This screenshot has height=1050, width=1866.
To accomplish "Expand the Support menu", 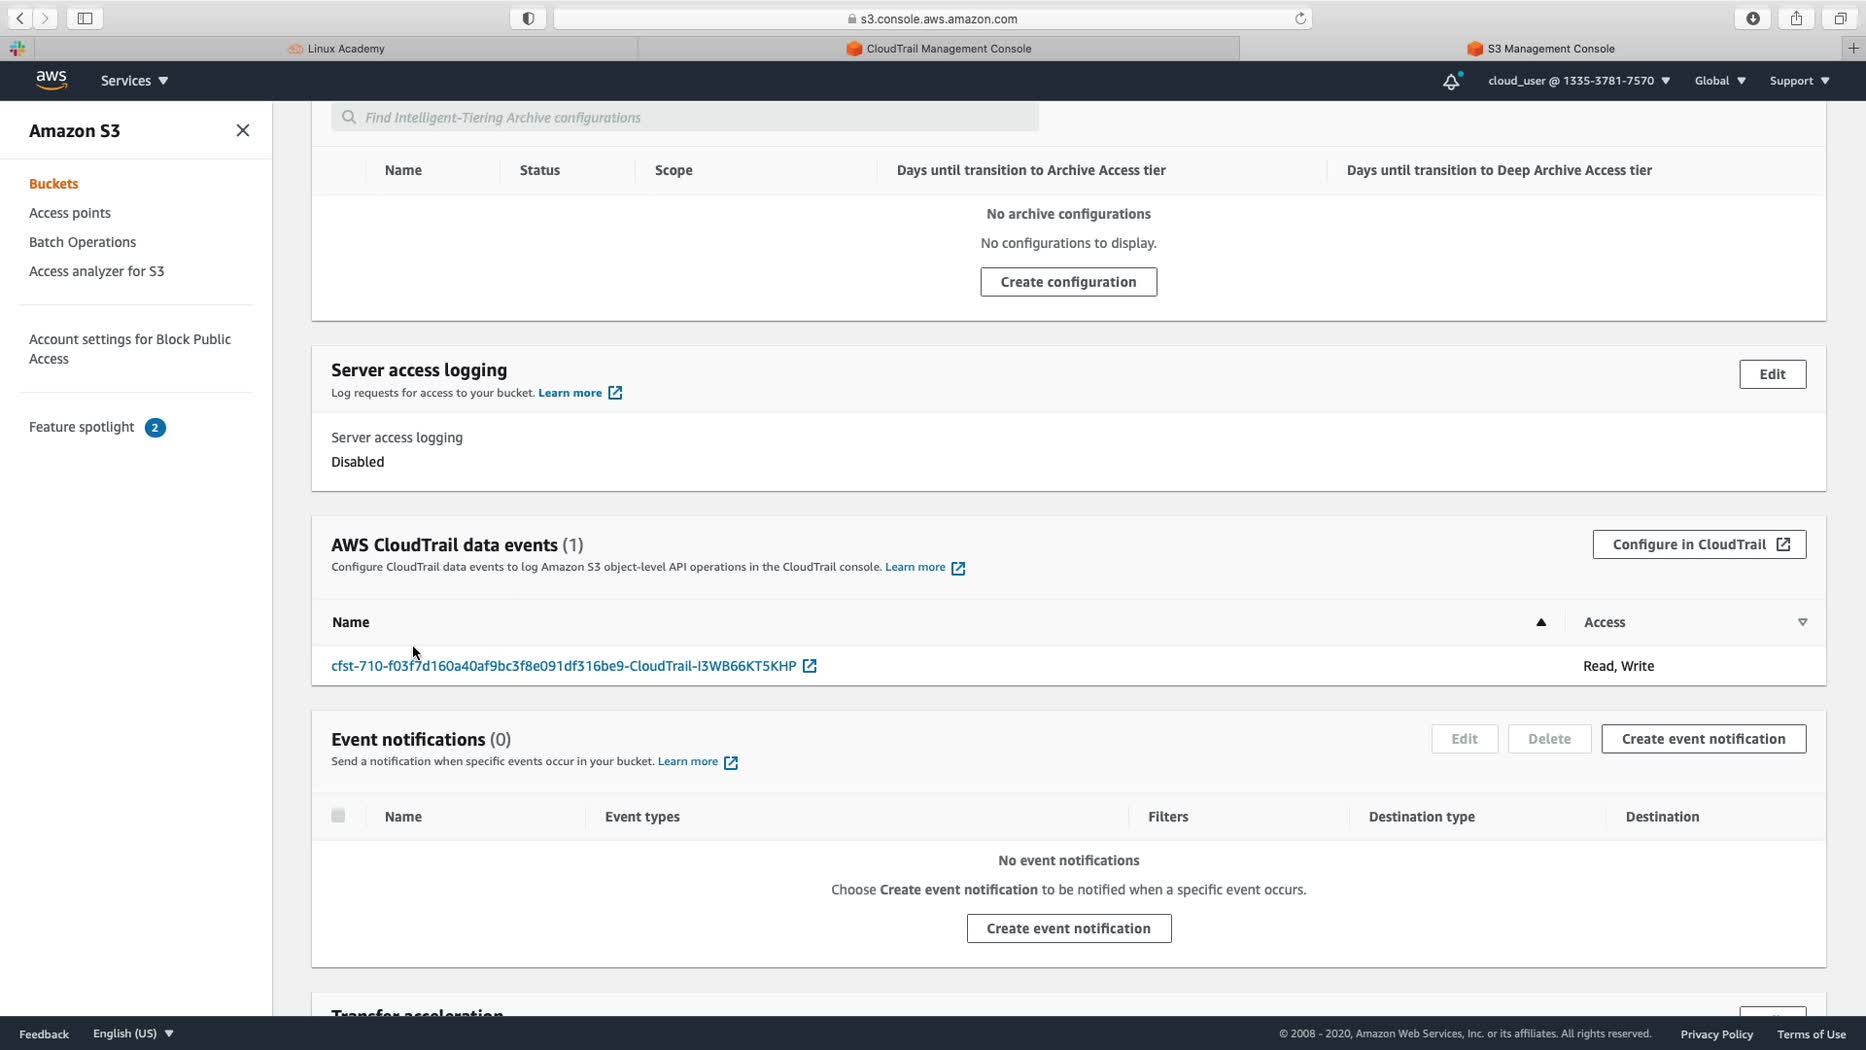I will pyautogui.click(x=1800, y=81).
